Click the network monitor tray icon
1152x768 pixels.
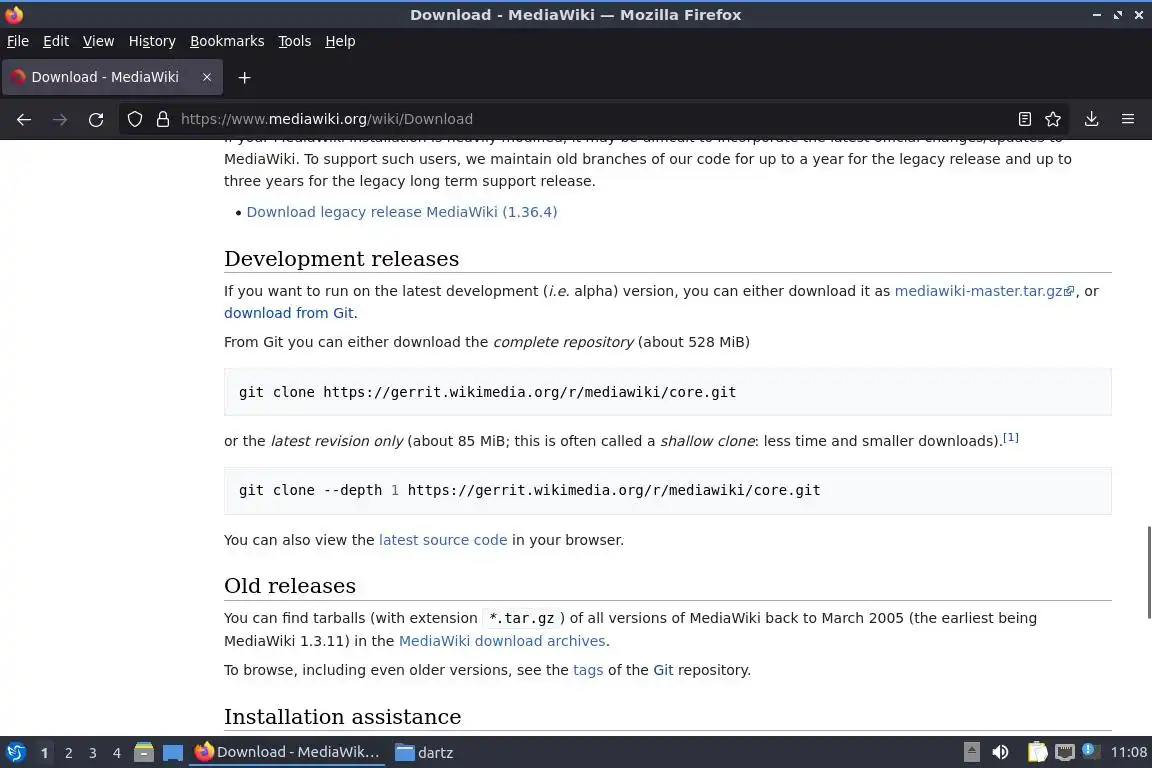click(x=1065, y=752)
